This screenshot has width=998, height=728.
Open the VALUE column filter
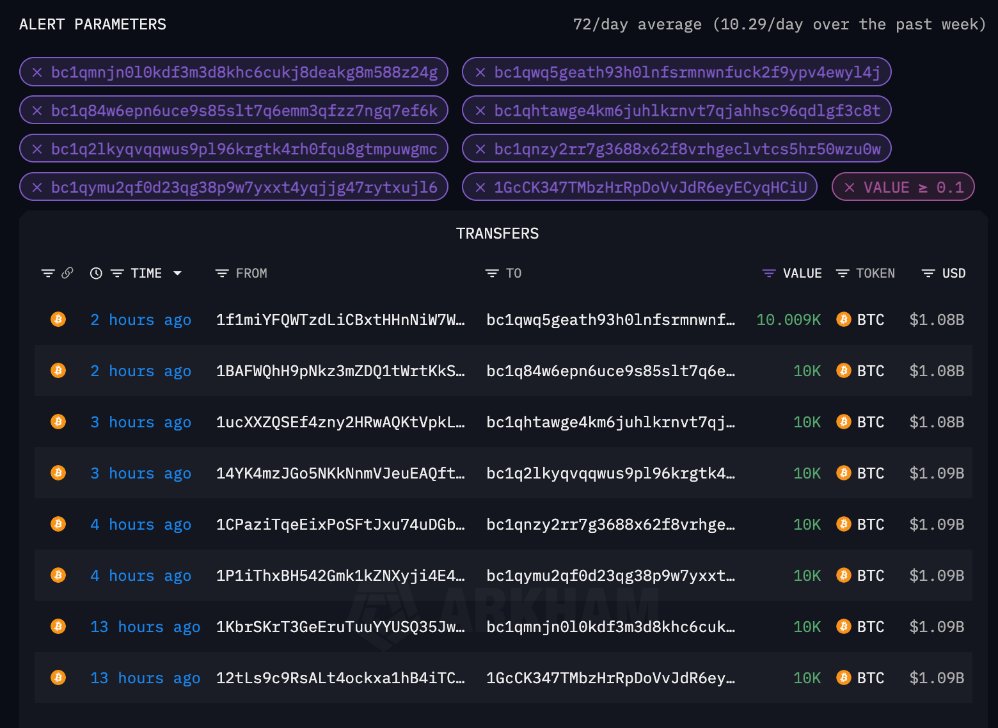[769, 273]
